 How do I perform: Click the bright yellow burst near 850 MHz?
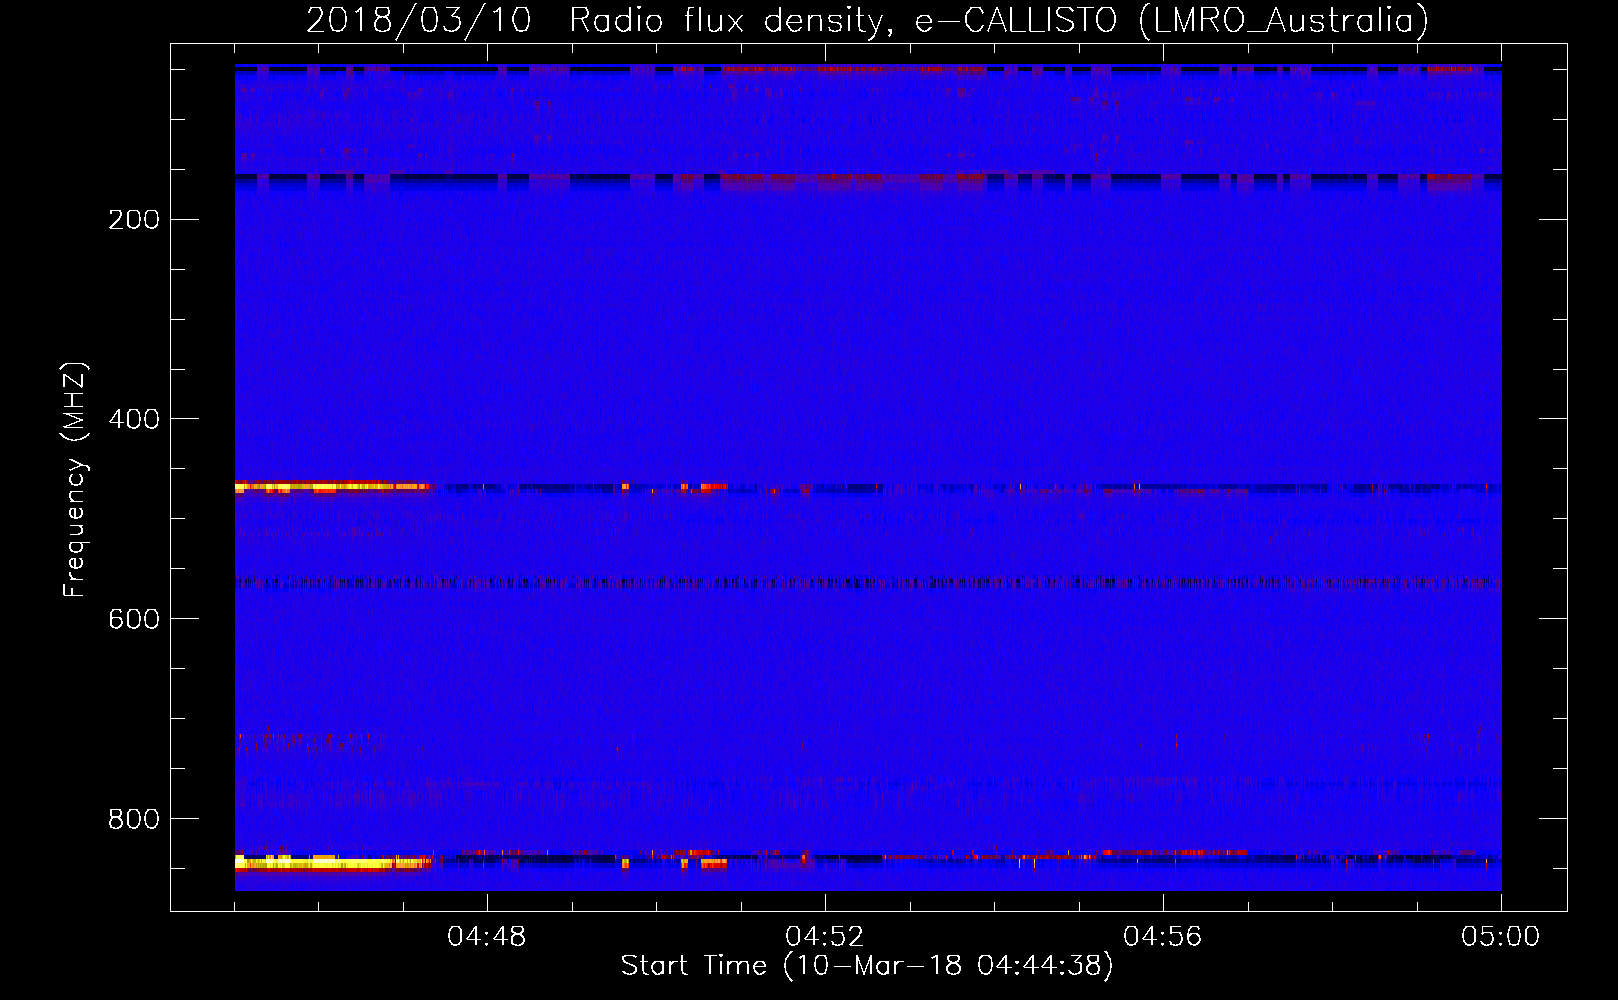(332, 862)
